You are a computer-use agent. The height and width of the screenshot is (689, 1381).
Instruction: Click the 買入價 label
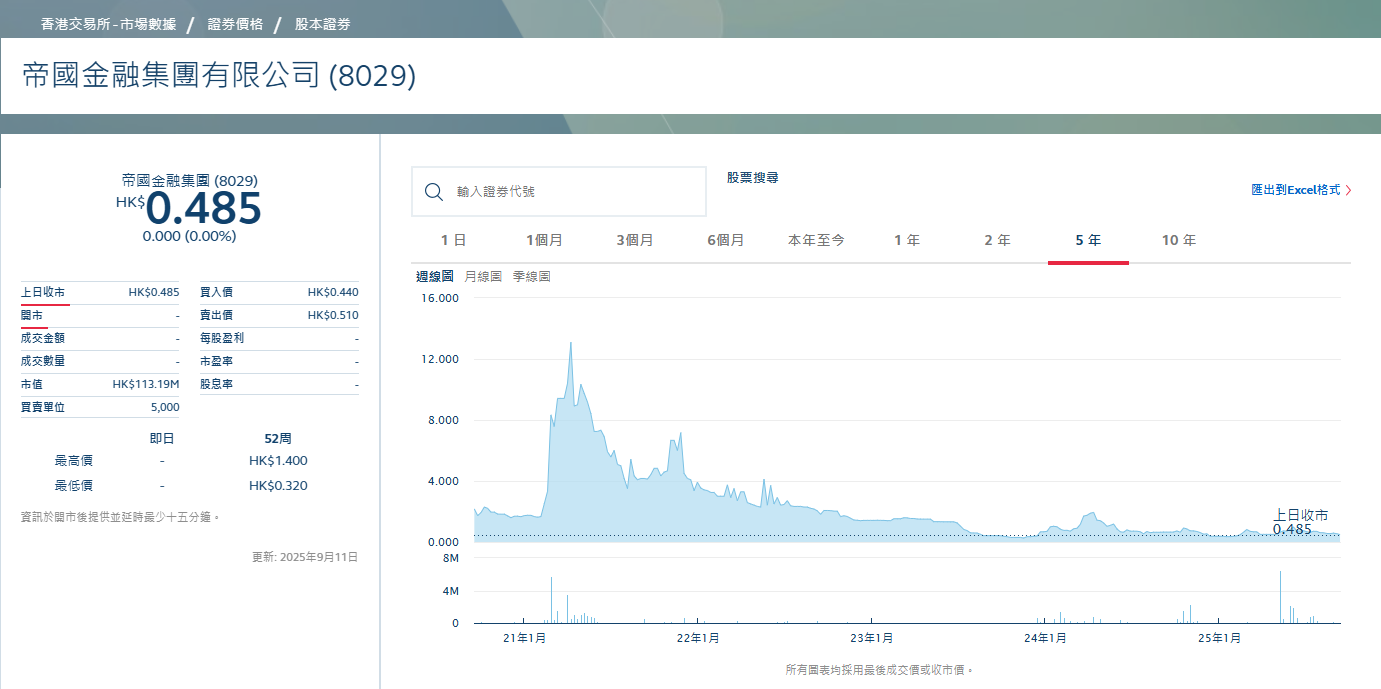pos(216,292)
